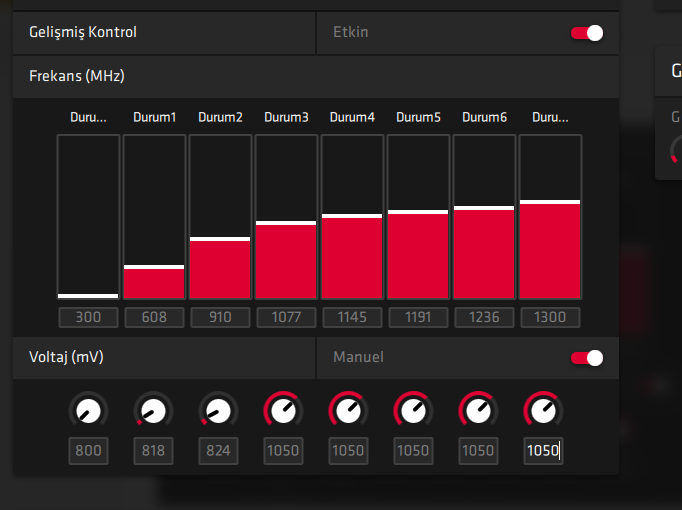682x510 pixels.
Task: Click the Durum5 frequency bar
Action: point(418,217)
